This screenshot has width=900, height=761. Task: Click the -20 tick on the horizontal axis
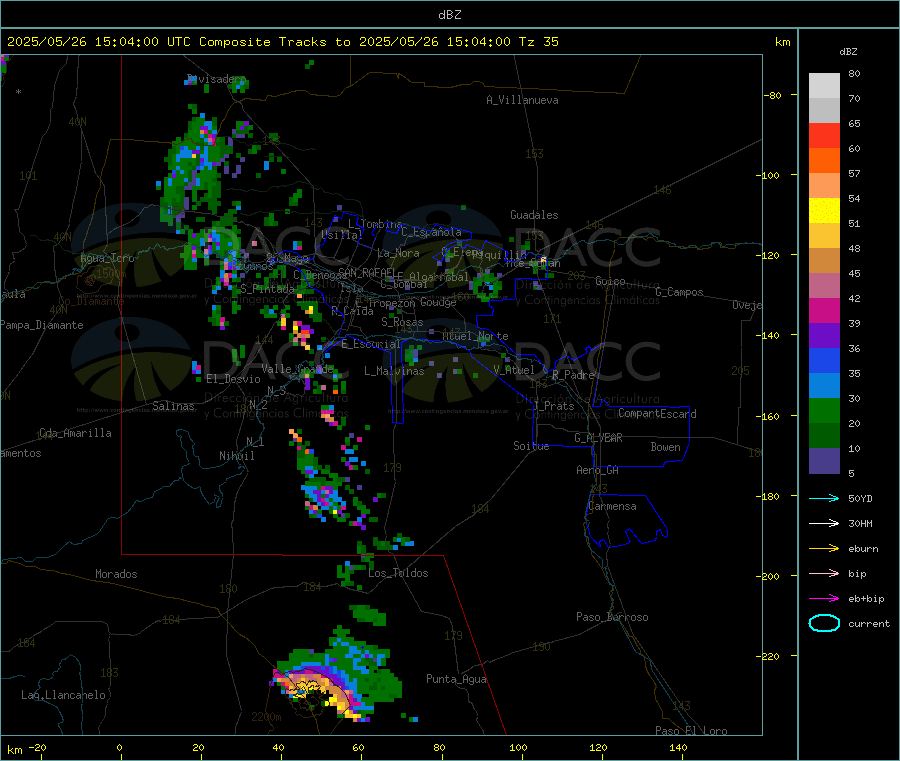coord(38,747)
